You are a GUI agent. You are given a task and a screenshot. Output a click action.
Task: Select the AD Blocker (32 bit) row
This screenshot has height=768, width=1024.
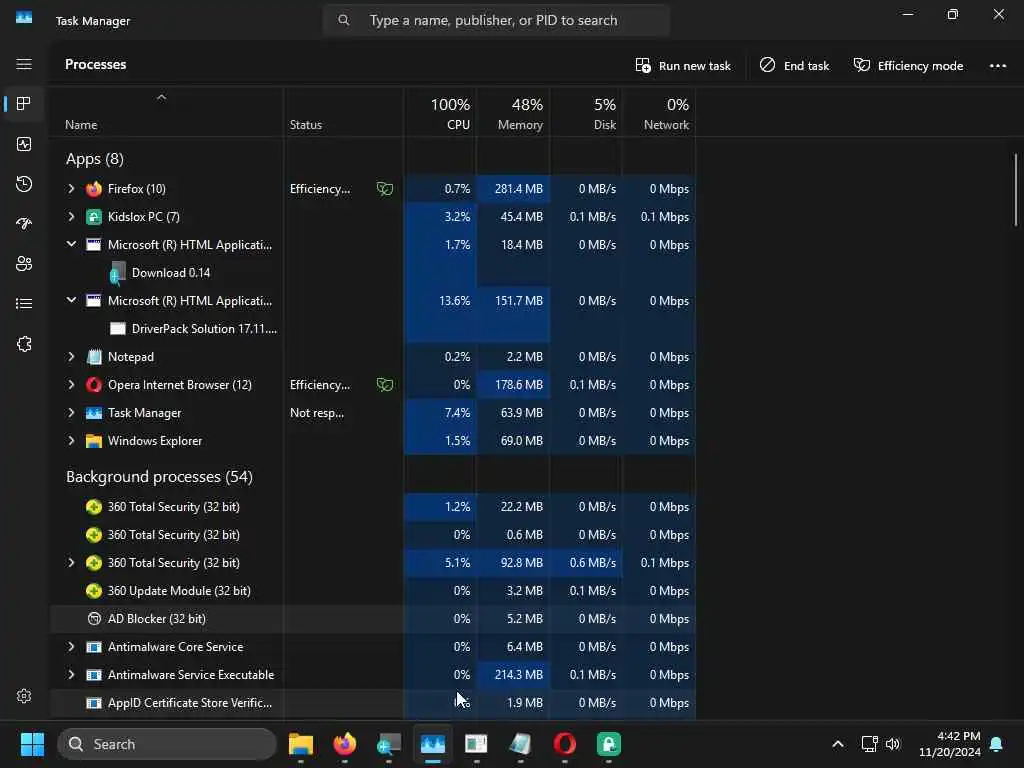pyautogui.click(x=372, y=618)
